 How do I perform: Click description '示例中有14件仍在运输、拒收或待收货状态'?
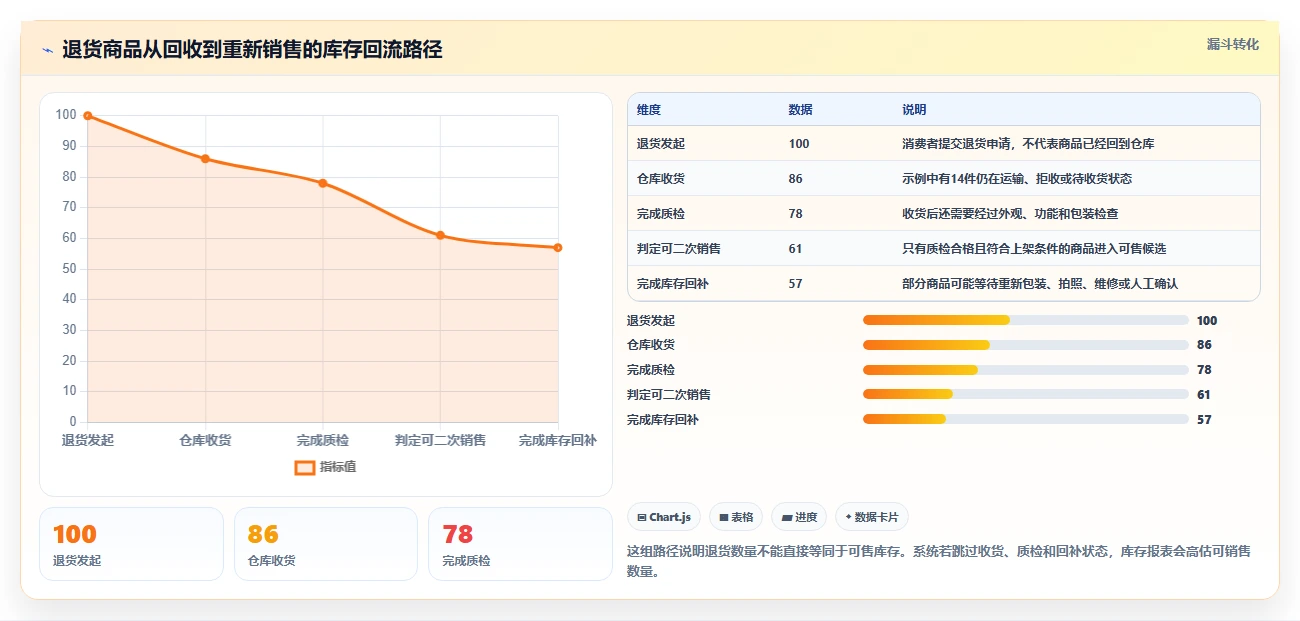tap(1017, 179)
